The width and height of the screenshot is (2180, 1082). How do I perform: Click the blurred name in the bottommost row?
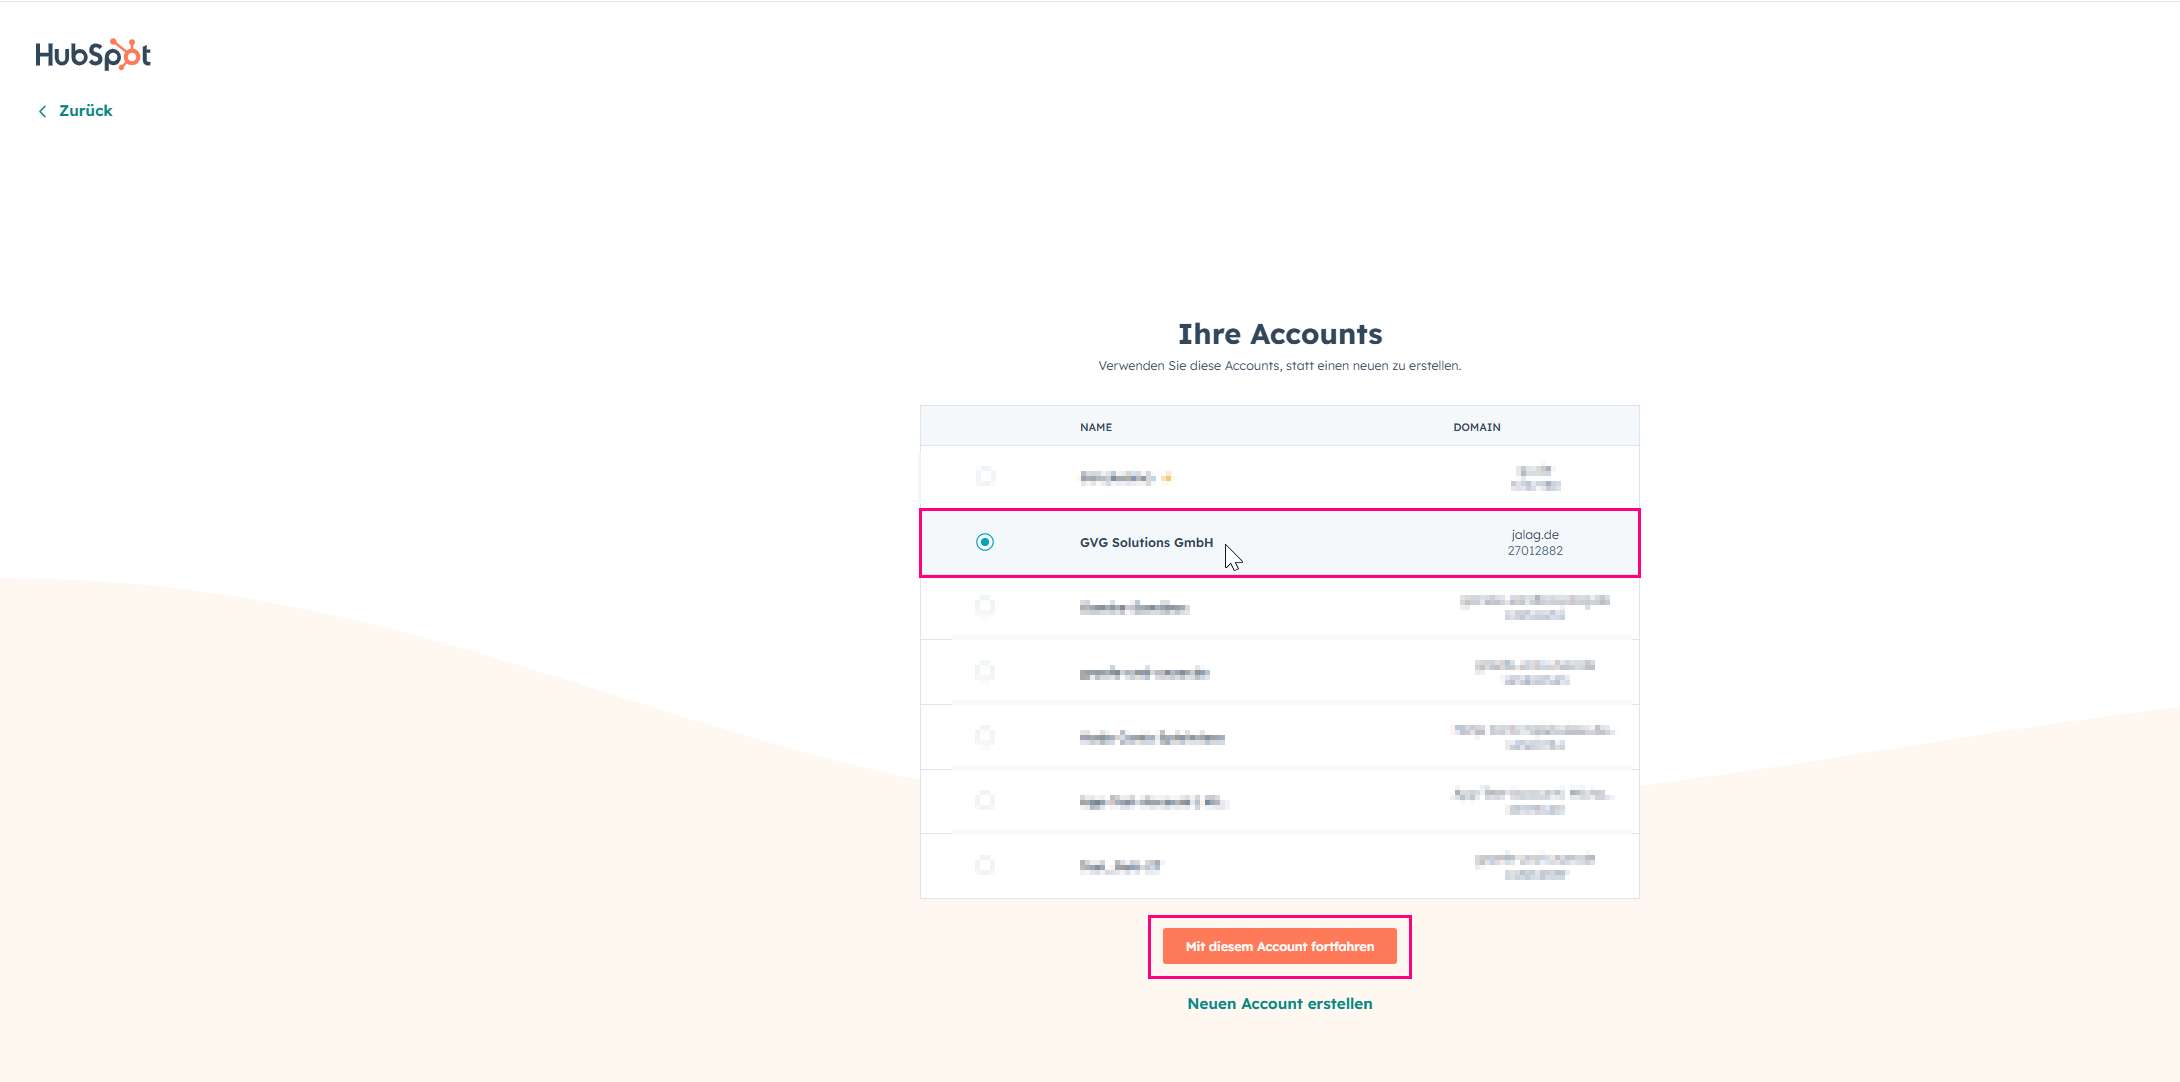1120,866
